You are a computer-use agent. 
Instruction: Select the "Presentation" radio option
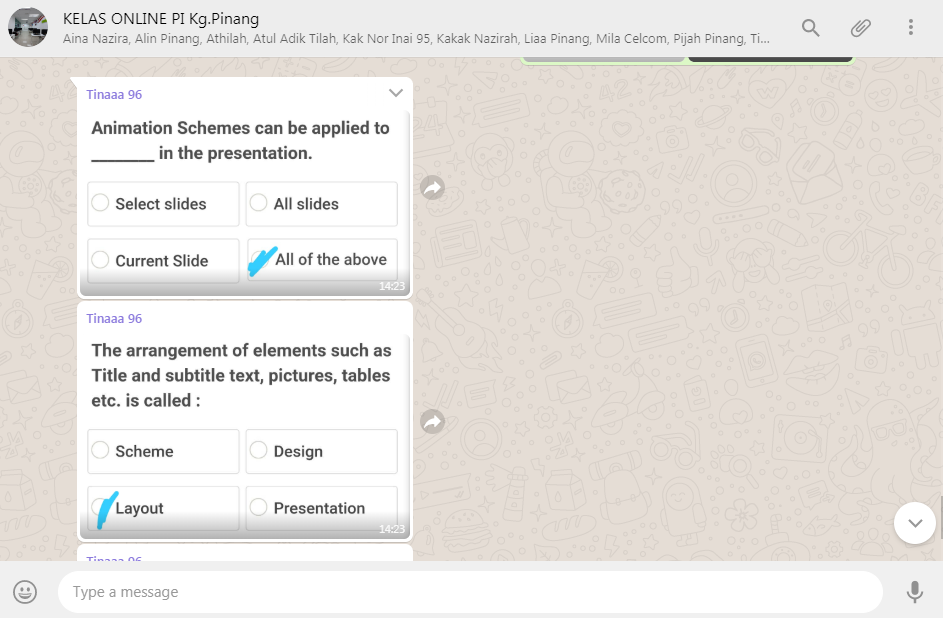[x=259, y=508]
